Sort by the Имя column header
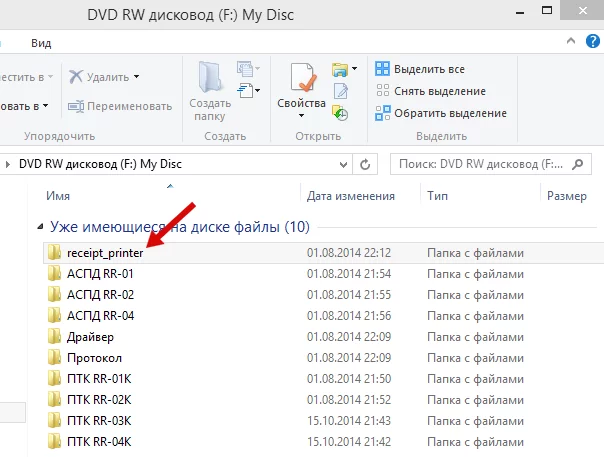604x457 pixels. (x=58, y=196)
